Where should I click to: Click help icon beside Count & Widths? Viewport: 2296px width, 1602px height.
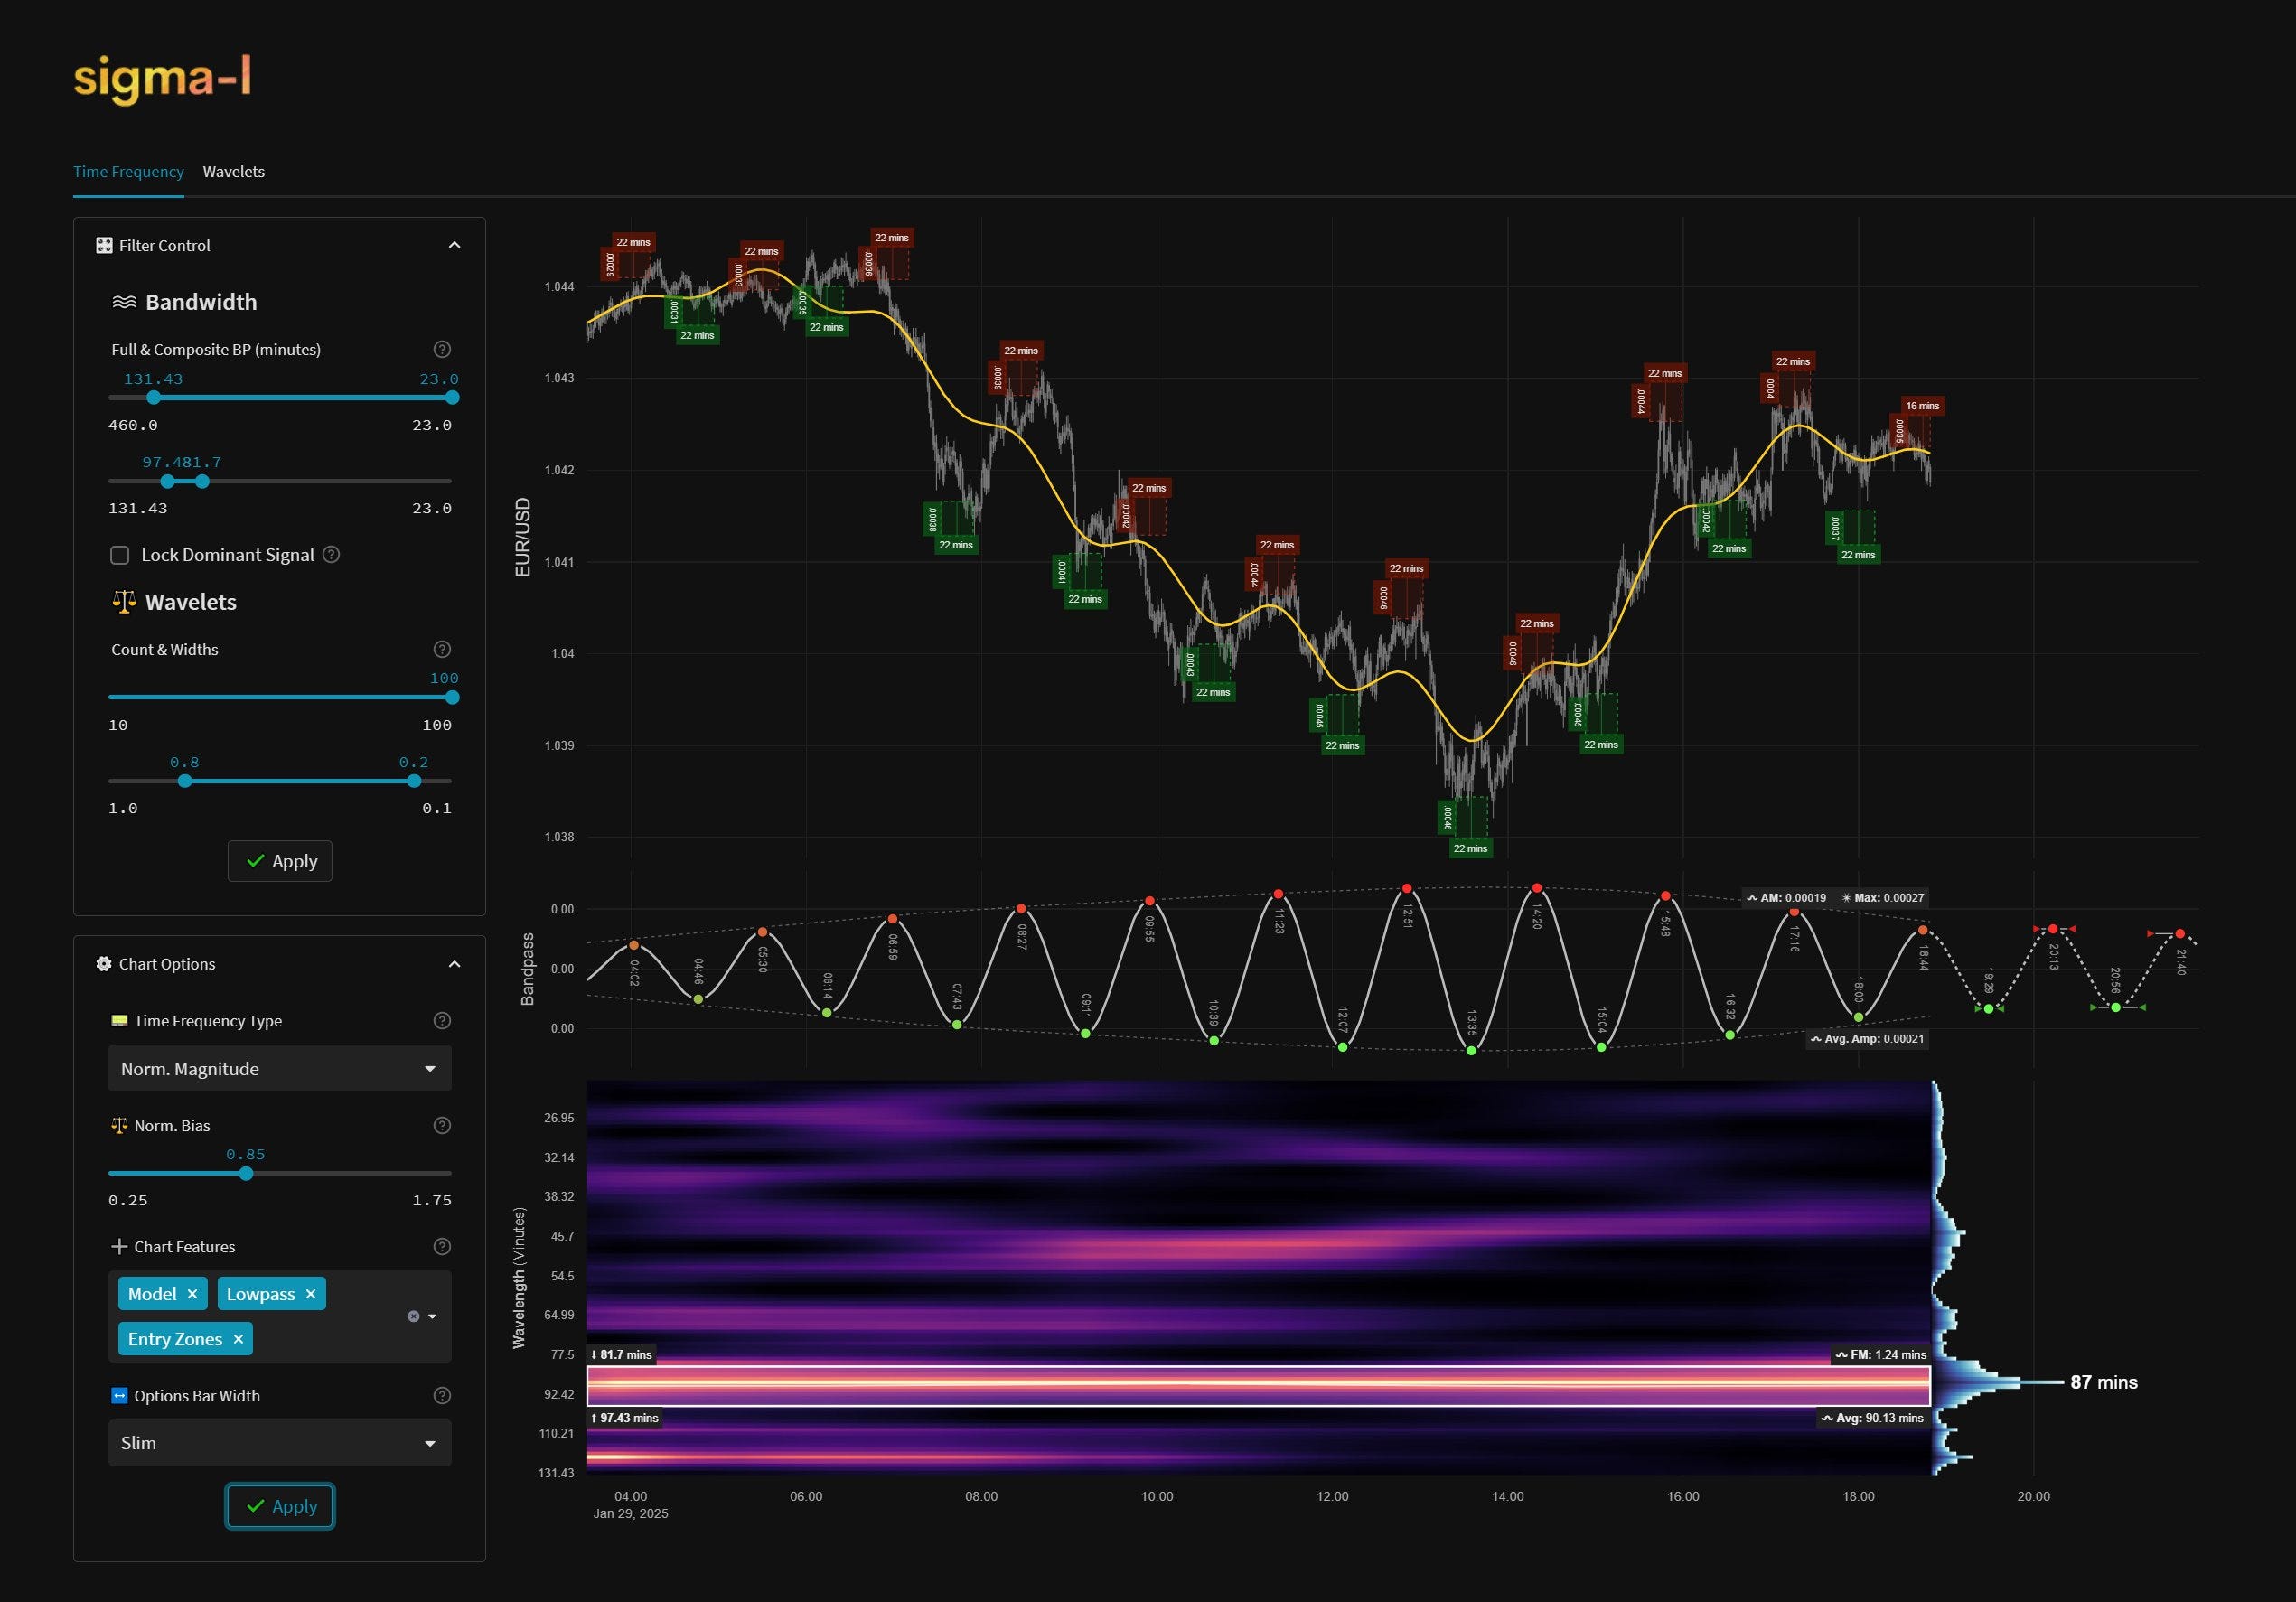point(442,649)
